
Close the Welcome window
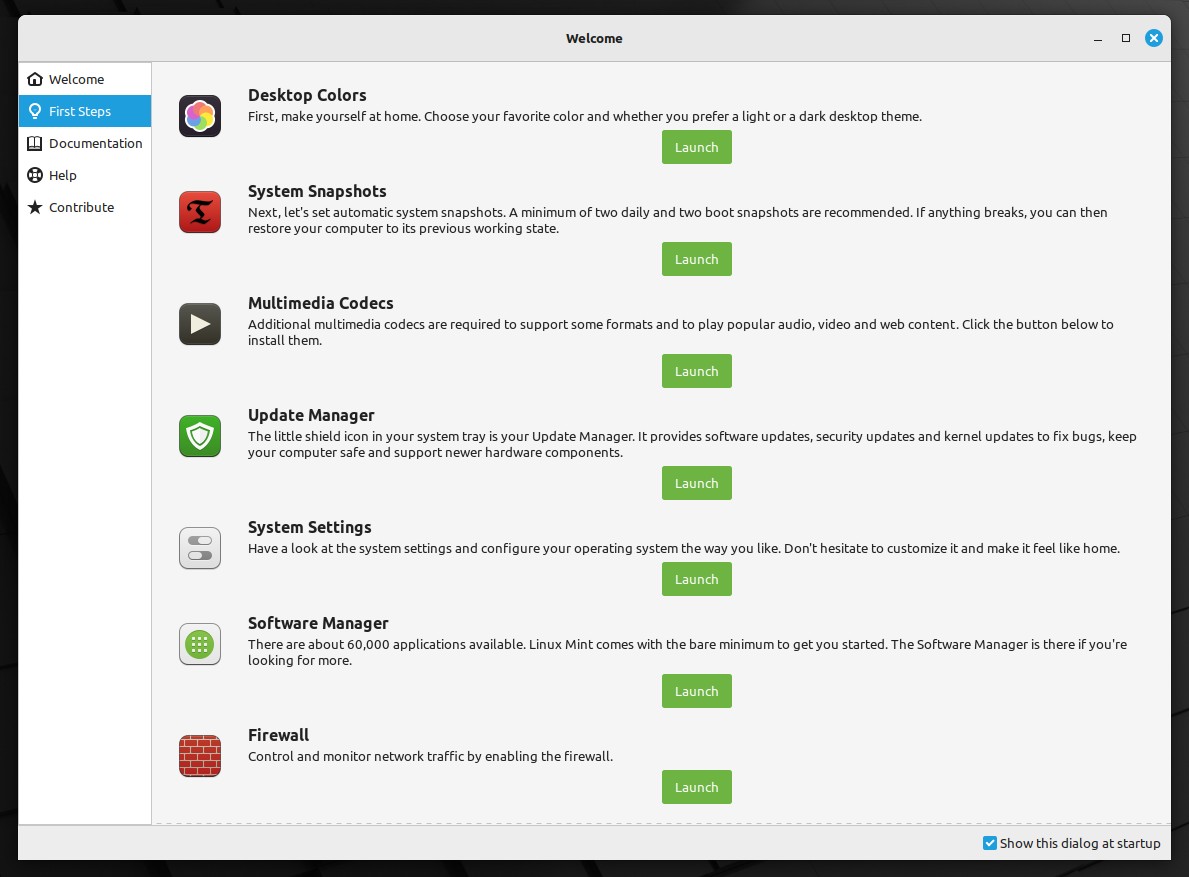[1153, 38]
